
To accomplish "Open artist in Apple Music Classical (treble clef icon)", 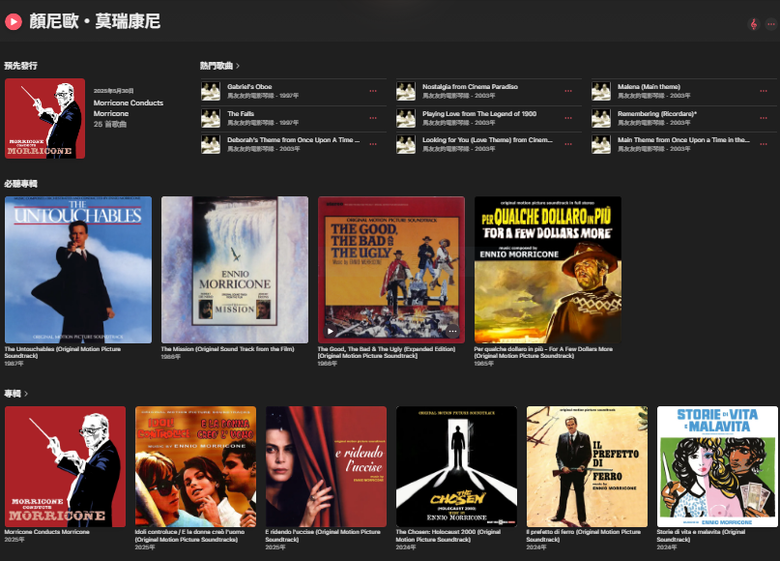I will coord(754,24).
